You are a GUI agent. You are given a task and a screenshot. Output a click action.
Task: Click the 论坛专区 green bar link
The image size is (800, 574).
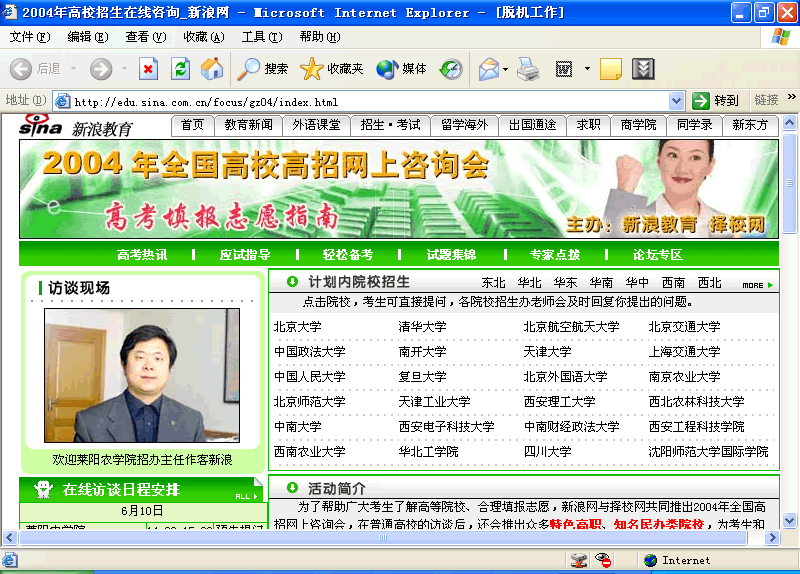[658, 254]
